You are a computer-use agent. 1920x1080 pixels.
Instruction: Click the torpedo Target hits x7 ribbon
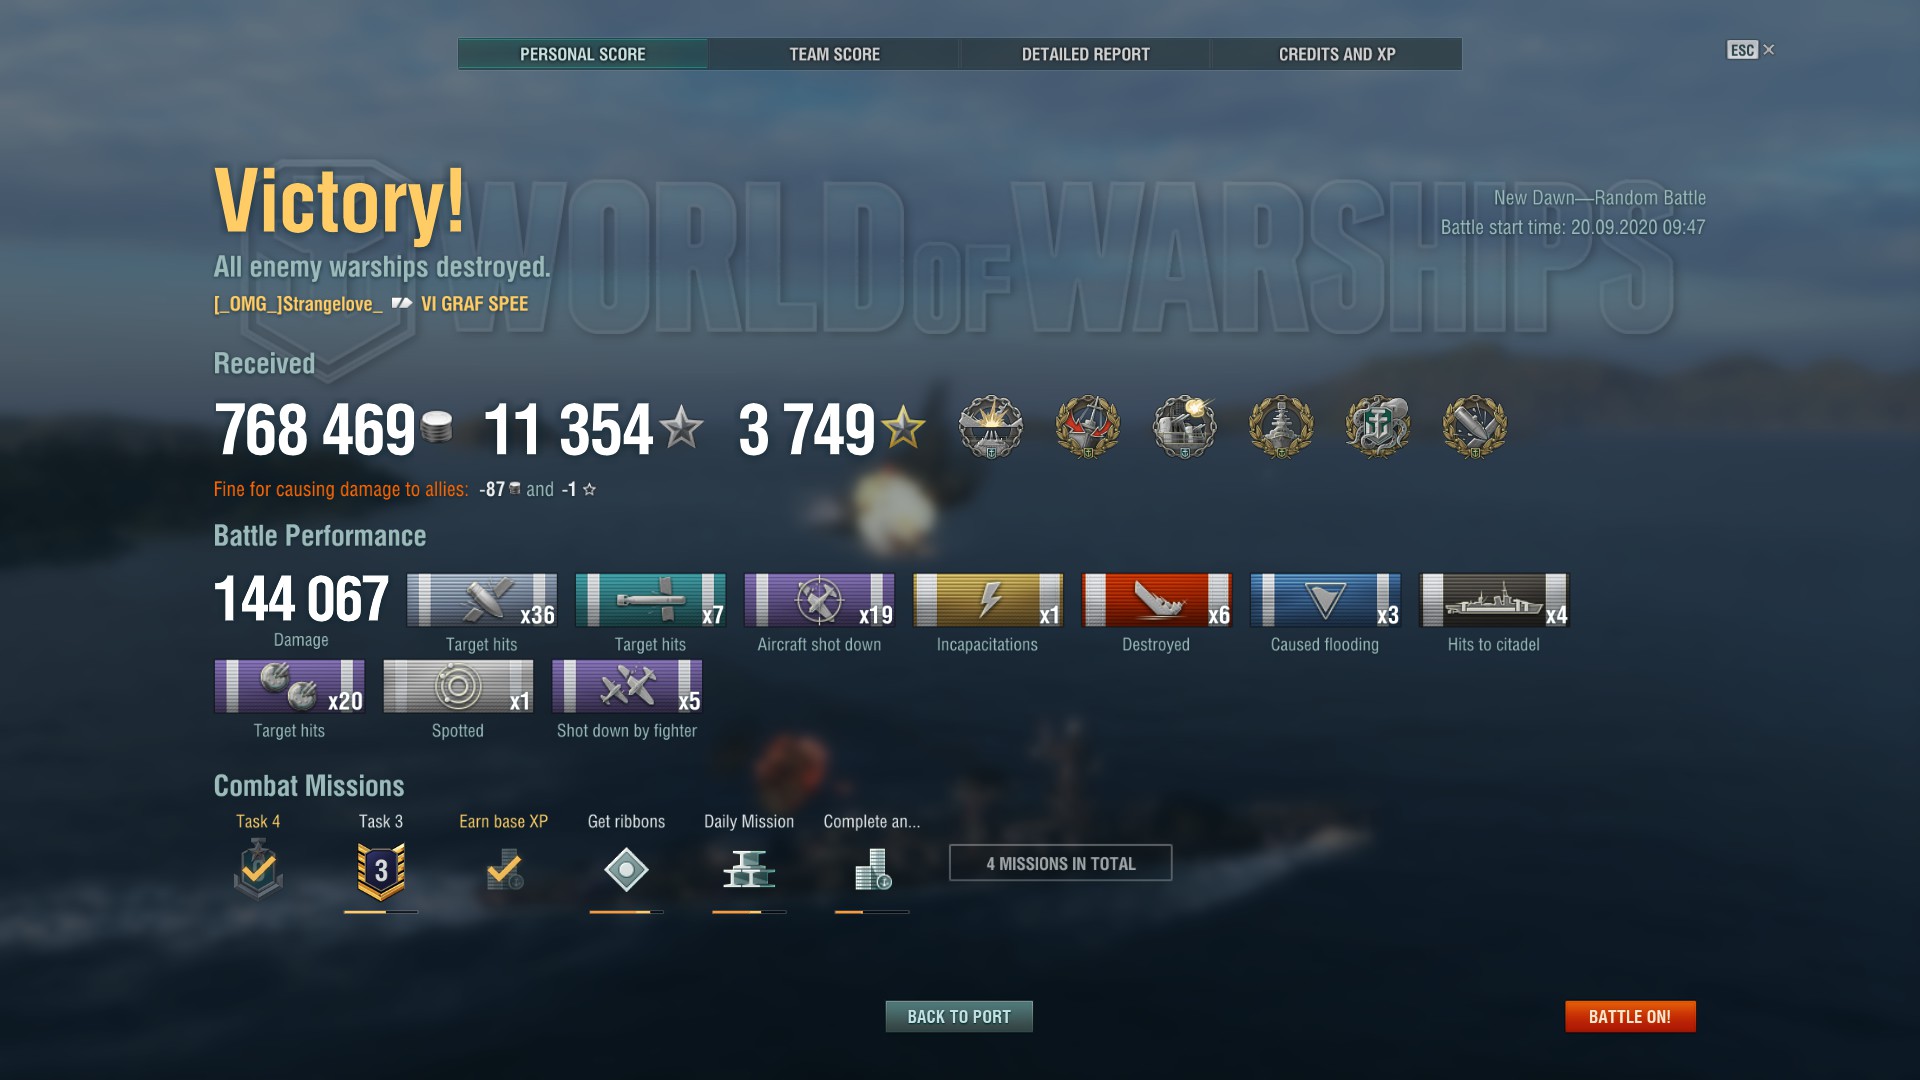[x=651, y=600]
